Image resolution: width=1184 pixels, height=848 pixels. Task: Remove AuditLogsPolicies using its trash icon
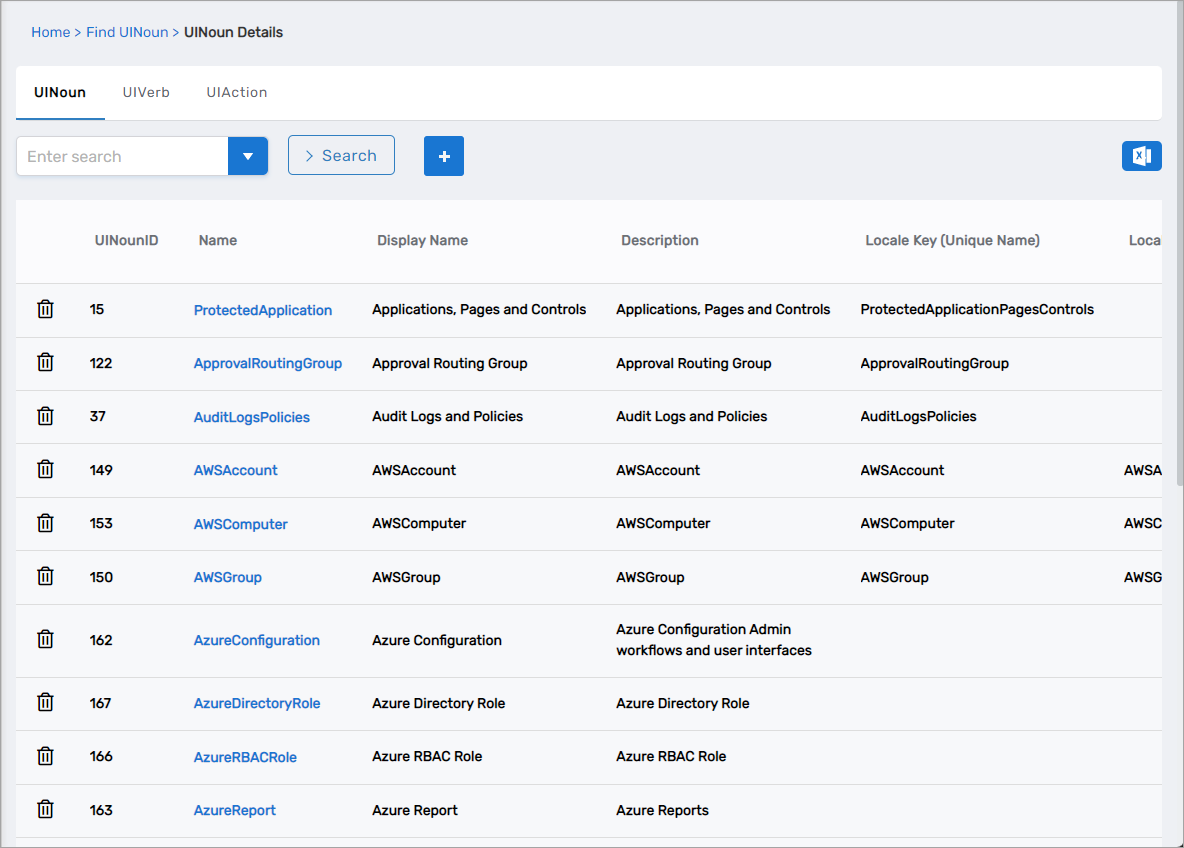(45, 416)
